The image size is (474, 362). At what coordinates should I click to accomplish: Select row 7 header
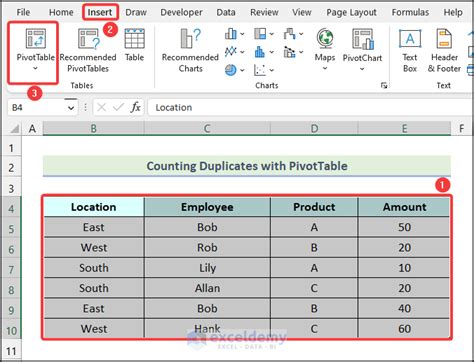point(11,269)
